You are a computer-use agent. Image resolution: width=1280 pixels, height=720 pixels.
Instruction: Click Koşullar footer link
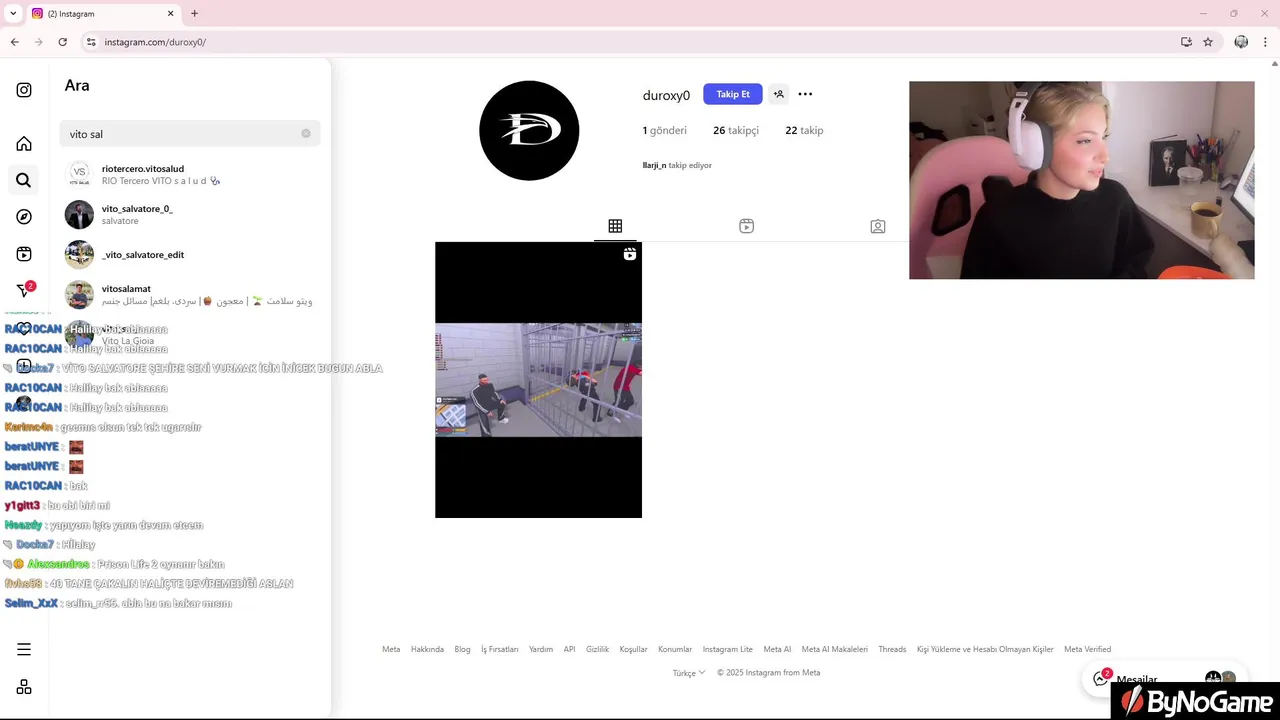coord(634,649)
